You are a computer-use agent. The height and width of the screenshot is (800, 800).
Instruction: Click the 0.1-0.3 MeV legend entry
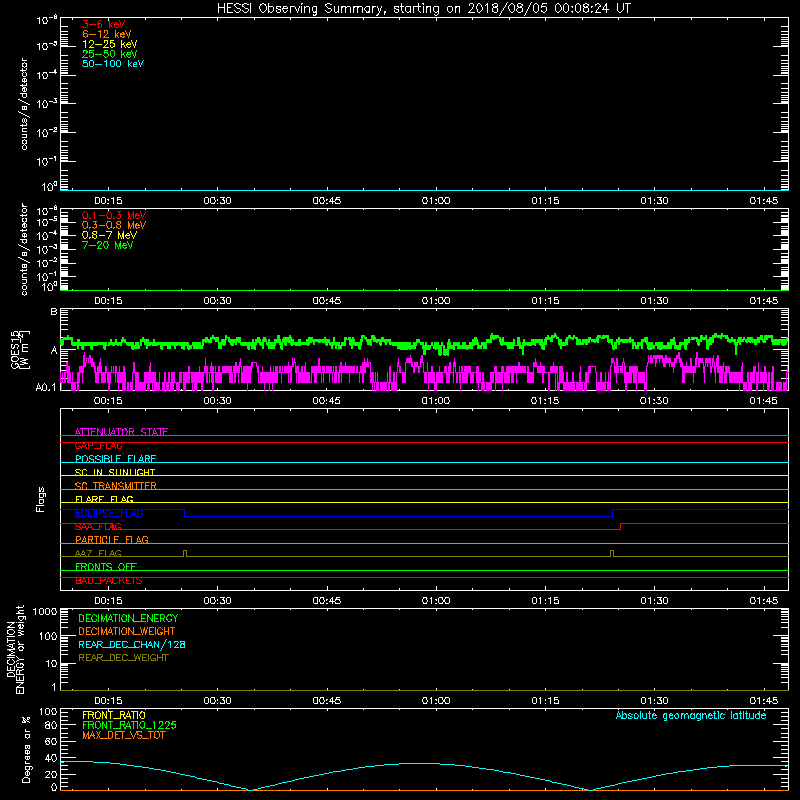pyautogui.click(x=114, y=215)
